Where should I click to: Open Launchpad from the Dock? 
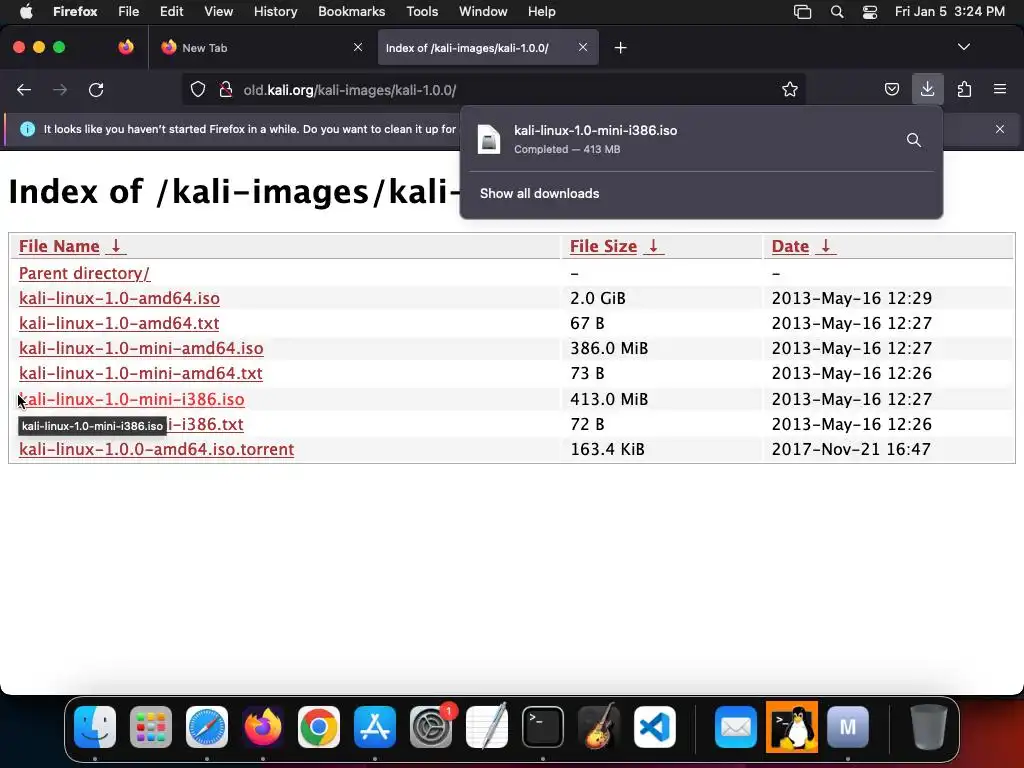click(151, 727)
